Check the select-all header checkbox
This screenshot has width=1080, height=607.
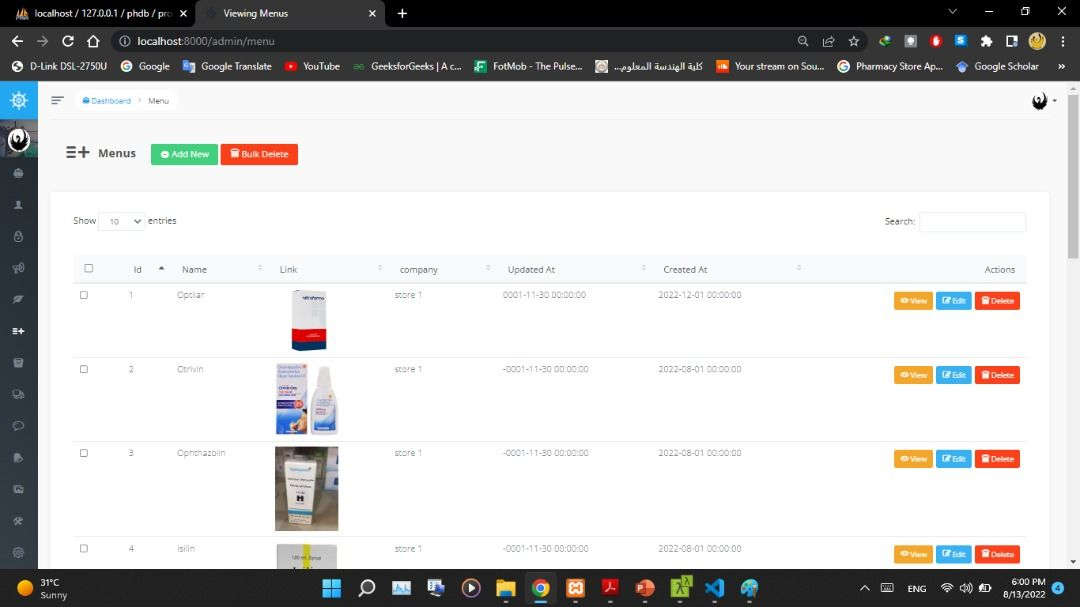click(x=88, y=269)
